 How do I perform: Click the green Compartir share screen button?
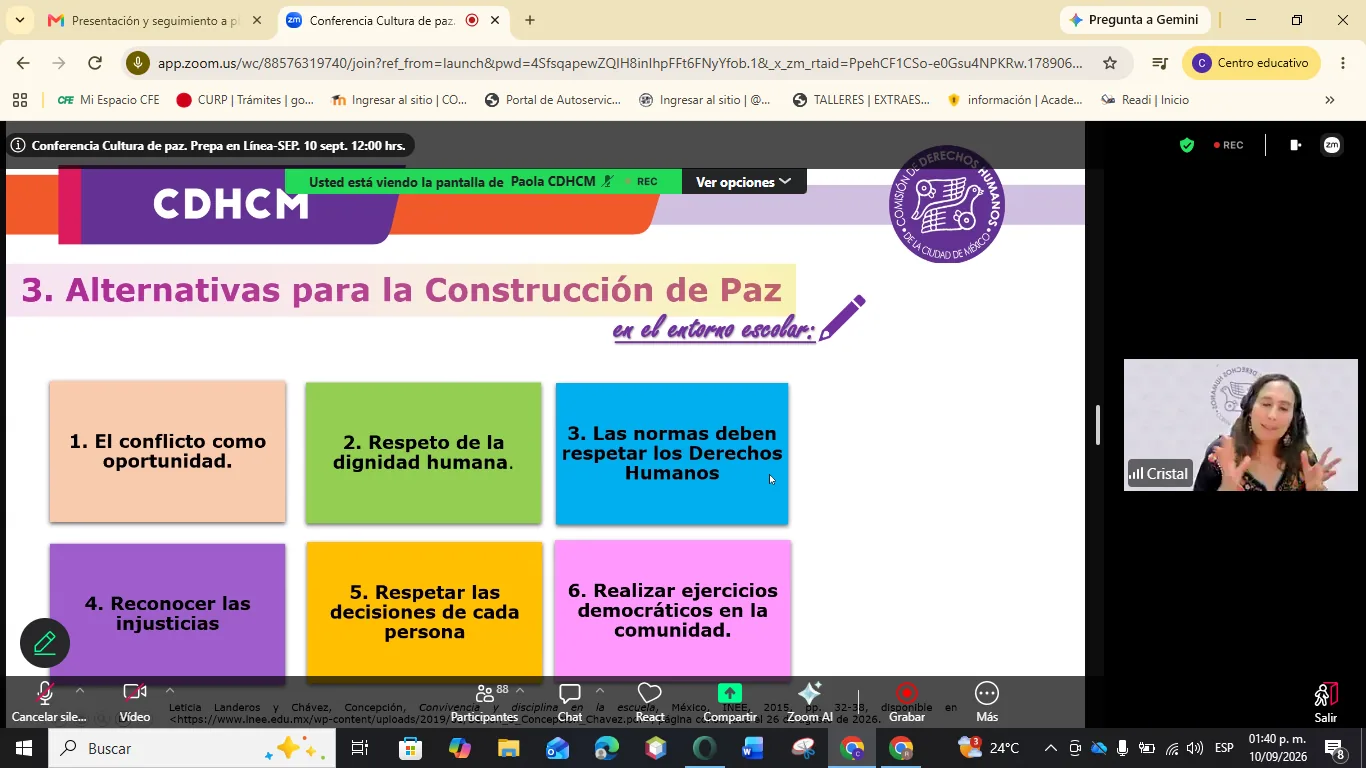[730, 703]
